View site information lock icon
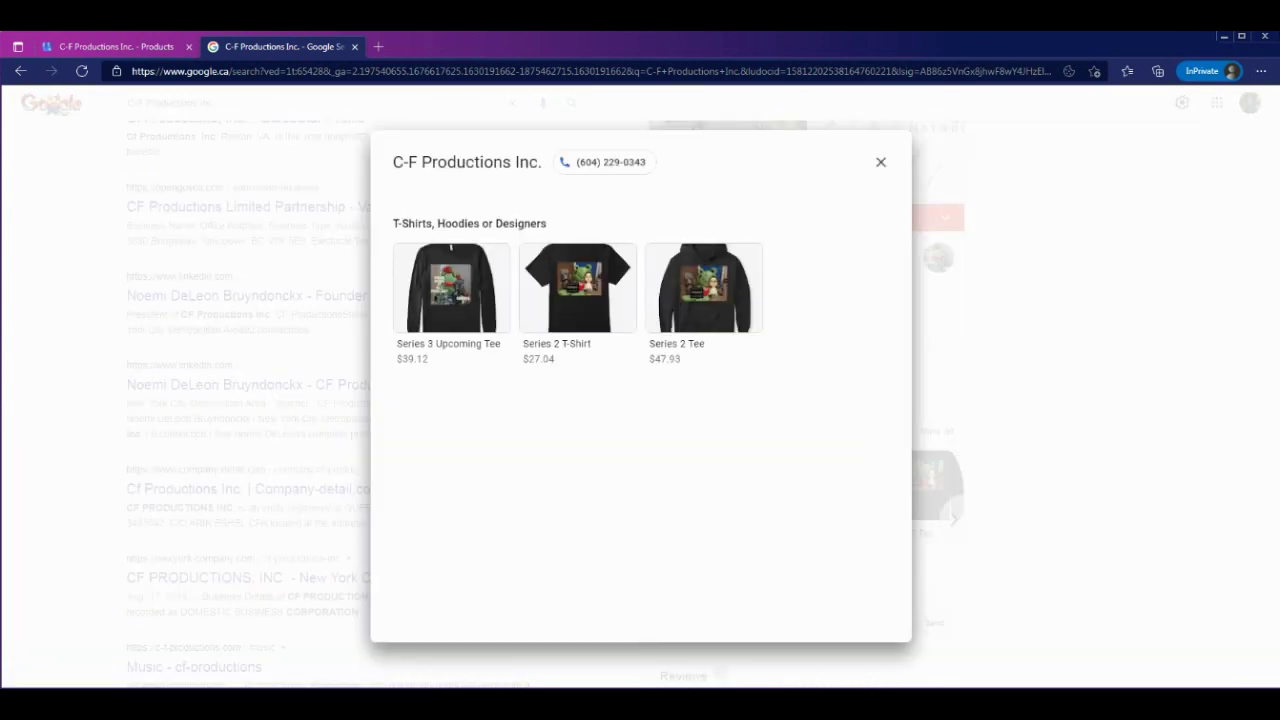Viewport: 1280px width, 720px height. 117,71
